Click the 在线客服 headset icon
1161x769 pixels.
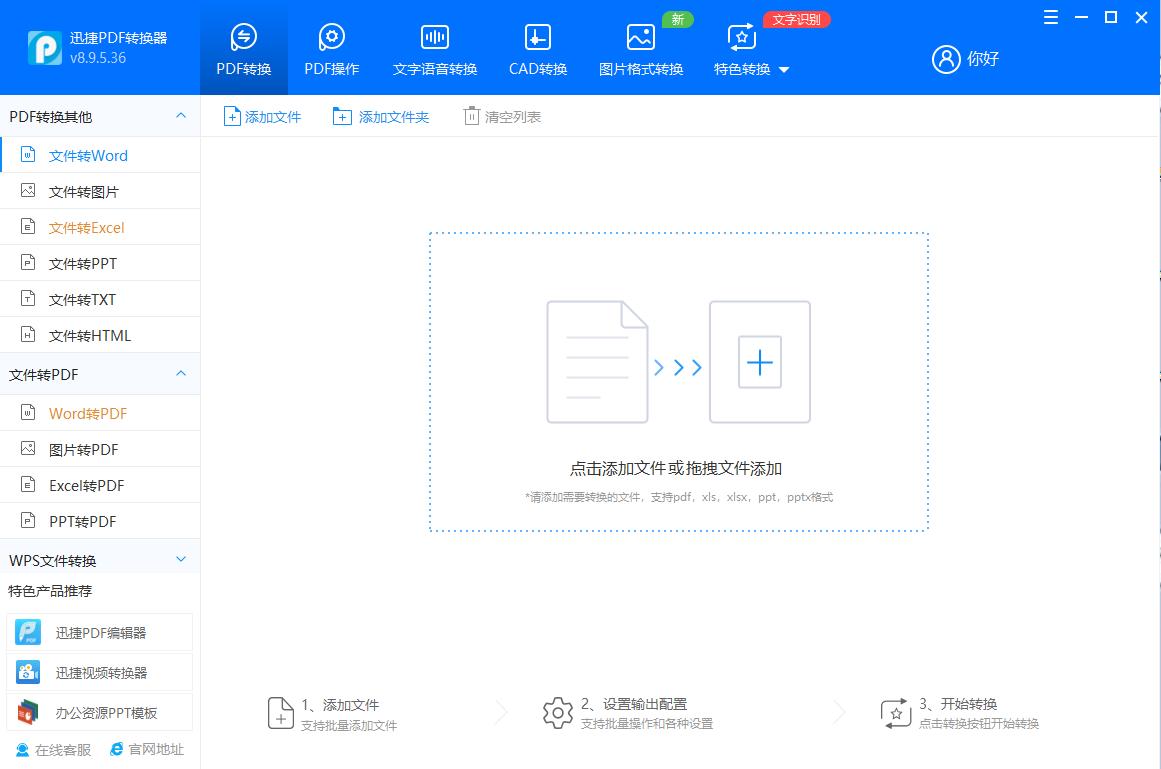[x=22, y=750]
